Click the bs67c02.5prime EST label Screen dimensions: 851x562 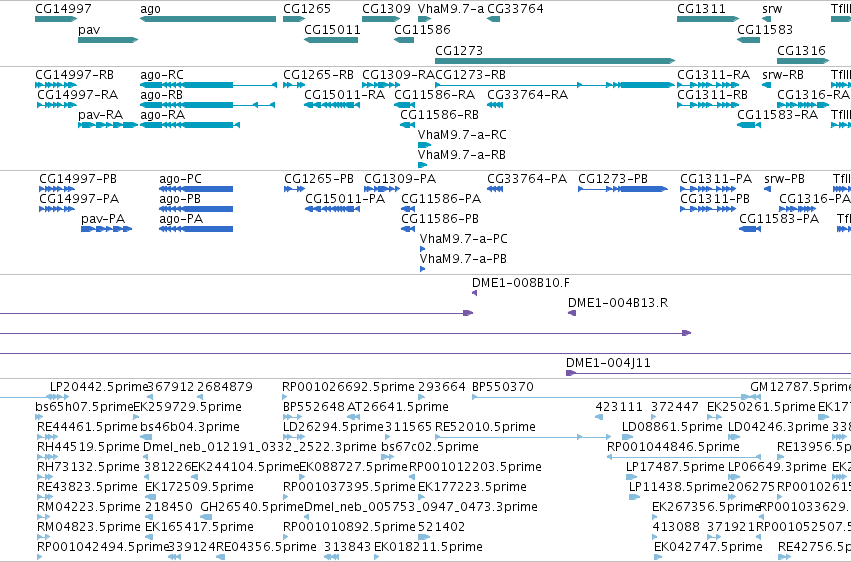click(x=430, y=448)
